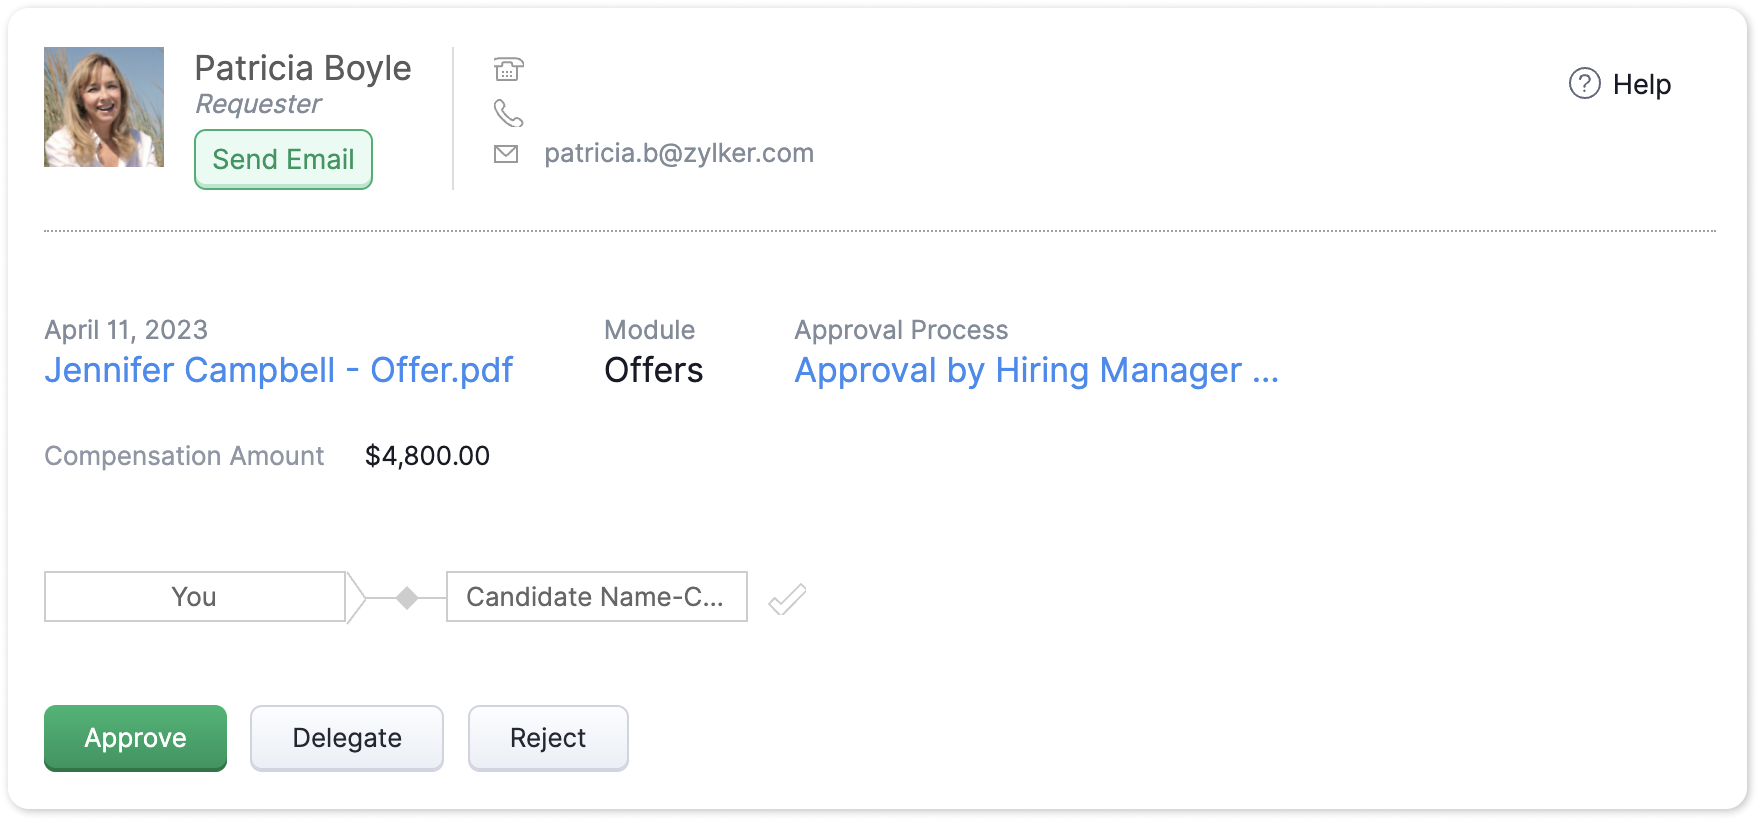Screen dimensions: 1759x821
Task: Click the Help text link
Action: pyautogui.click(x=1641, y=85)
